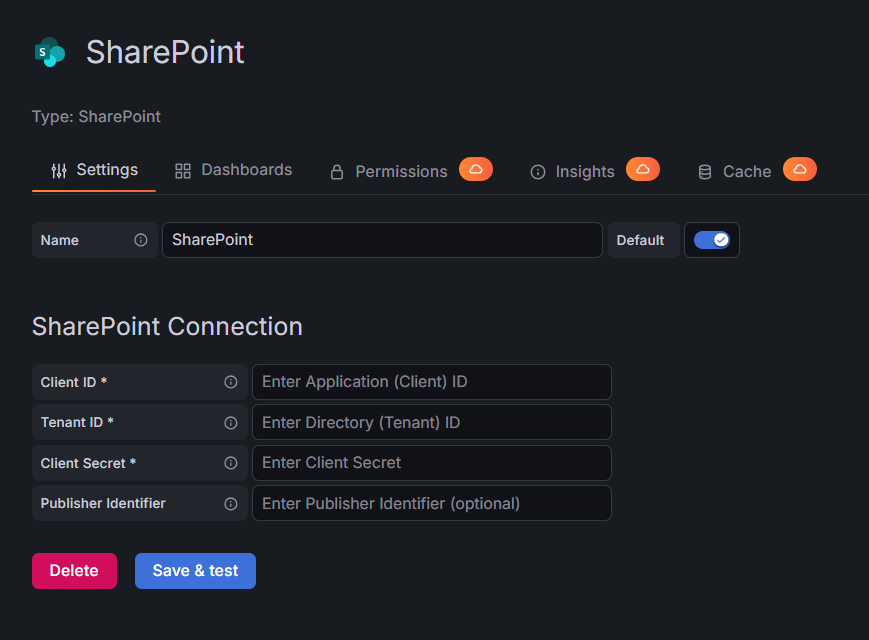Show the info tooltip for Tenant ID
Image resolution: width=869 pixels, height=640 pixels.
[231, 423]
